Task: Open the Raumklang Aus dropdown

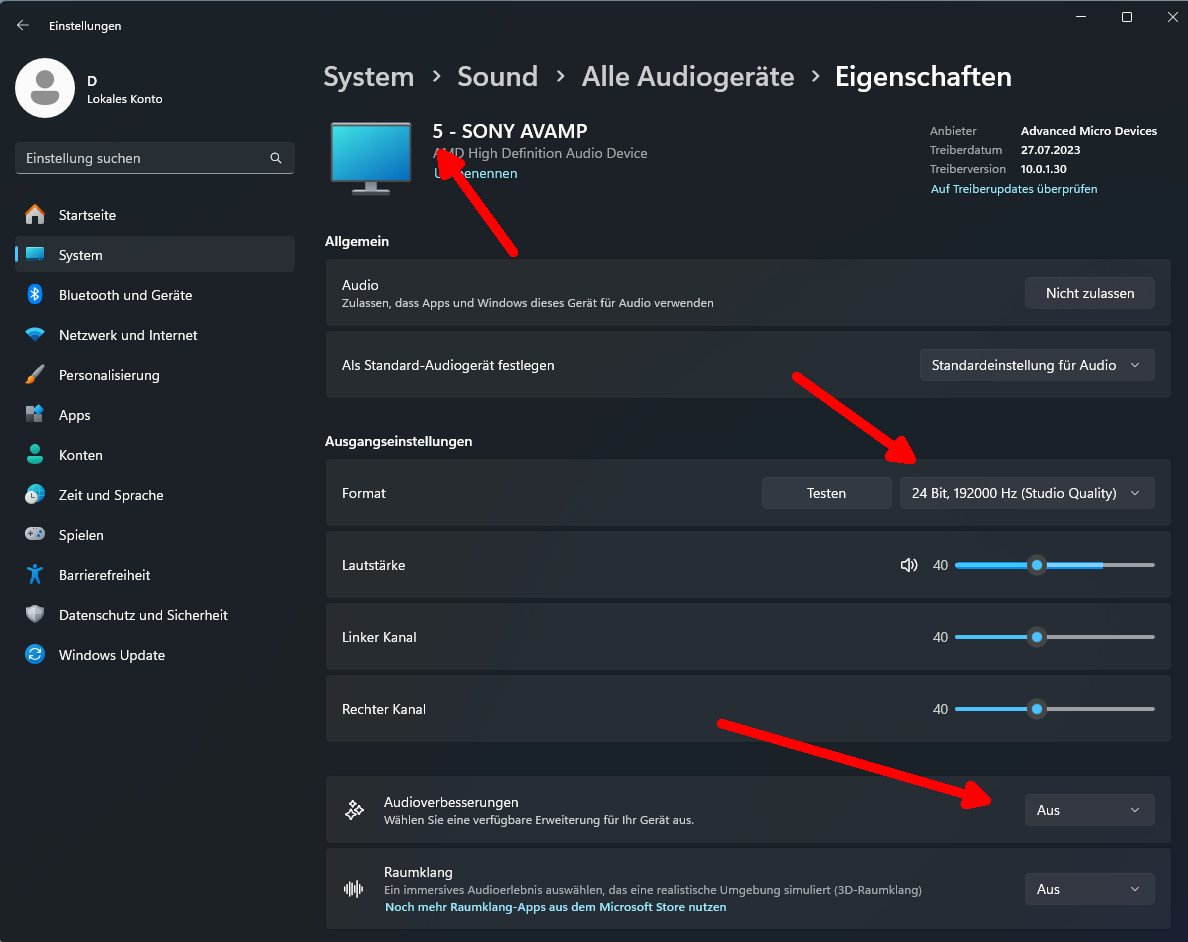Action: tap(1090, 889)
